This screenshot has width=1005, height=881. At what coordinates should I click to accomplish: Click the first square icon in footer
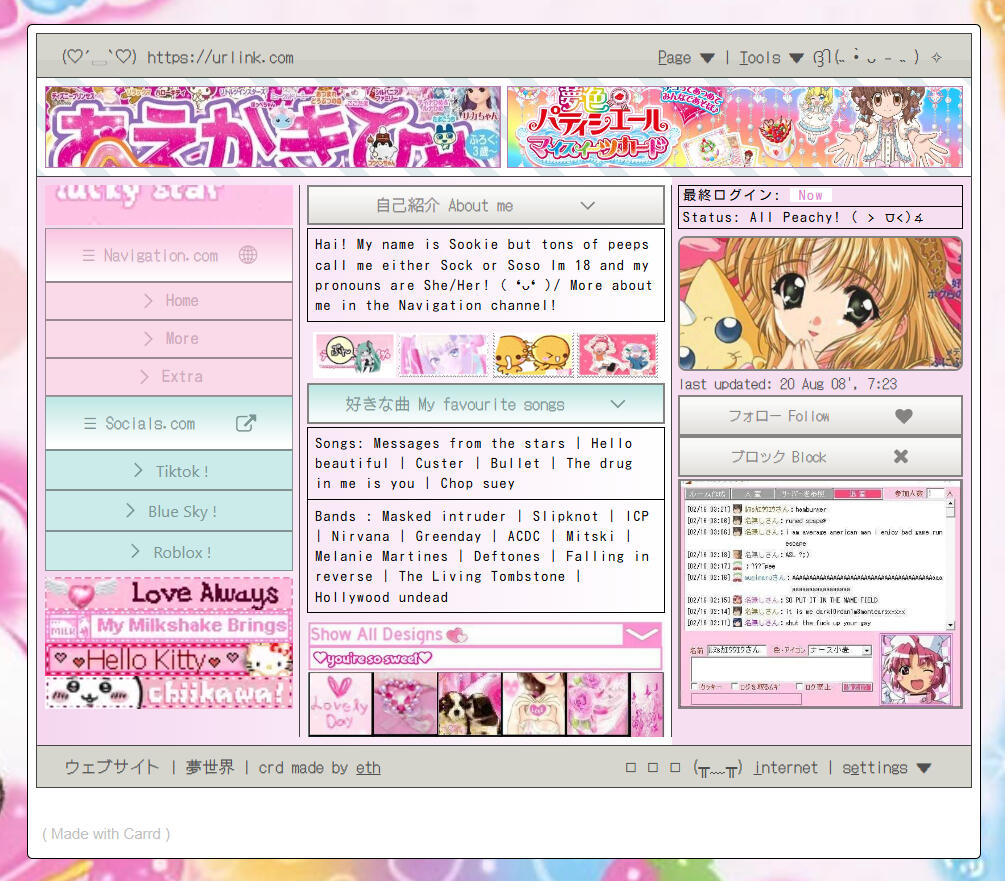pos(631,768)
